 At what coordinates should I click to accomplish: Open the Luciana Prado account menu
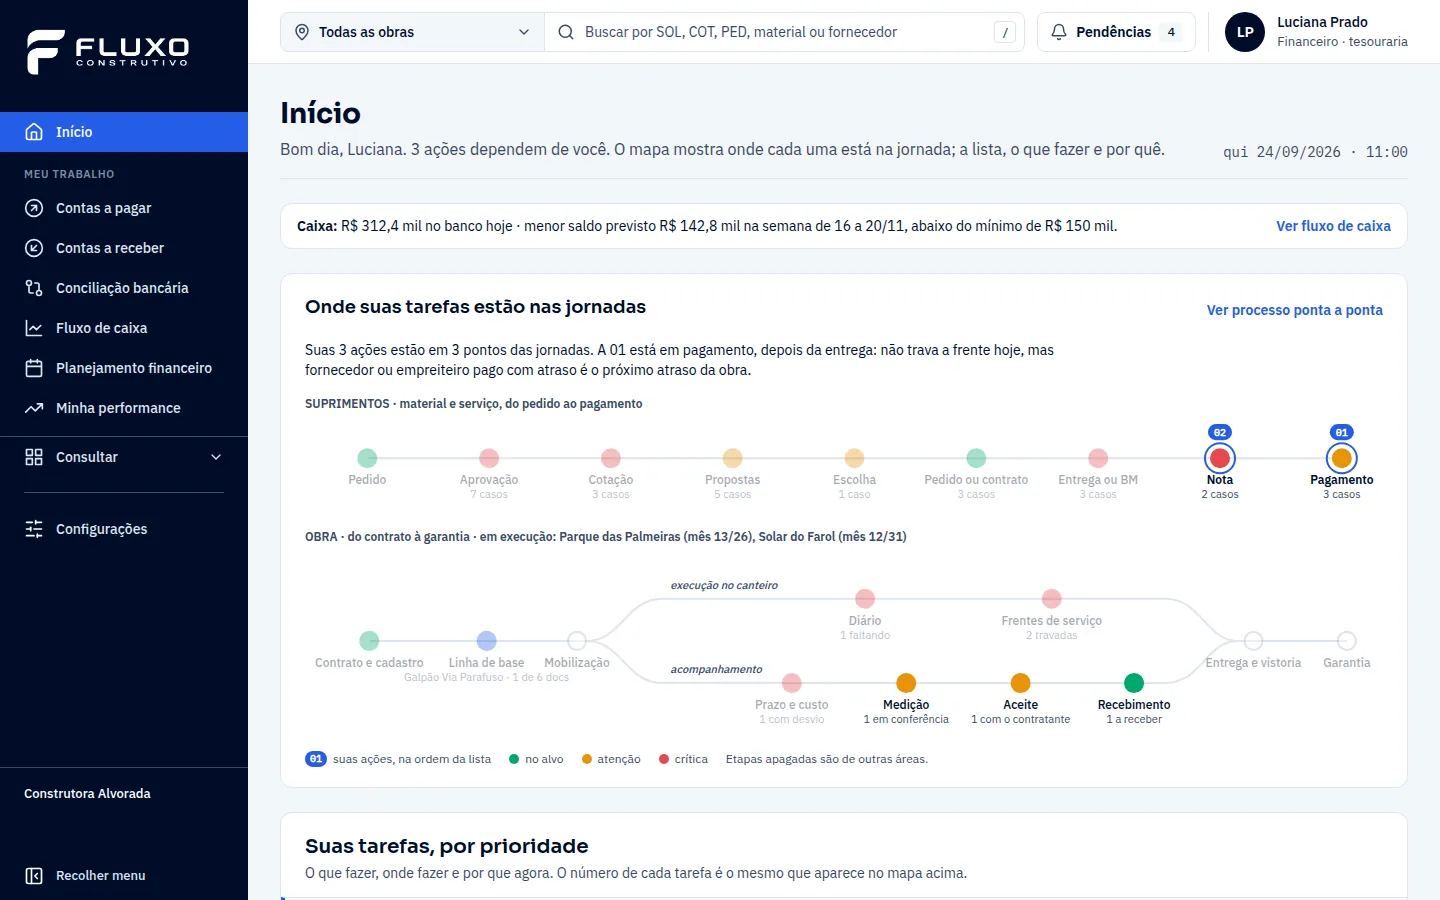pos(1316,32)
